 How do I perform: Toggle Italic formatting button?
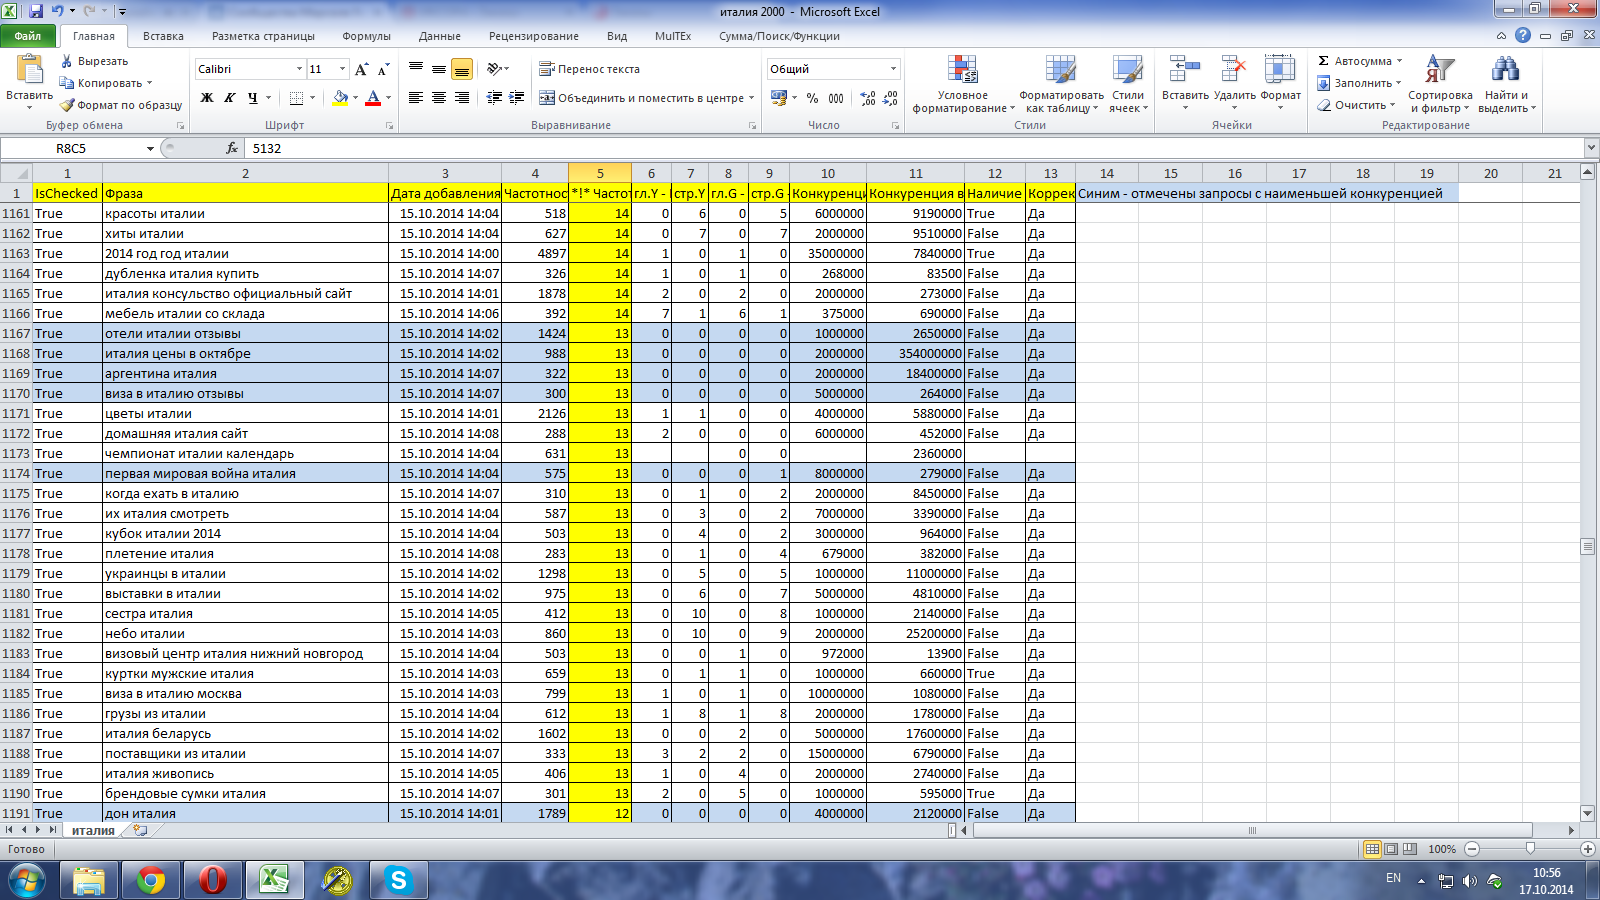tap(230, 98)
